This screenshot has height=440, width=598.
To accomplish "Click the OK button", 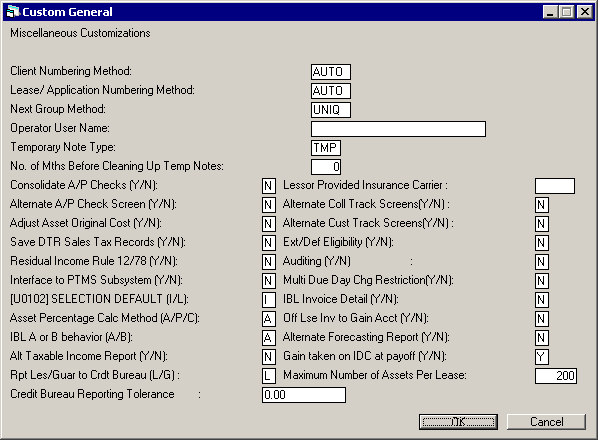I will pyautogui.click(x=458, y=422).
